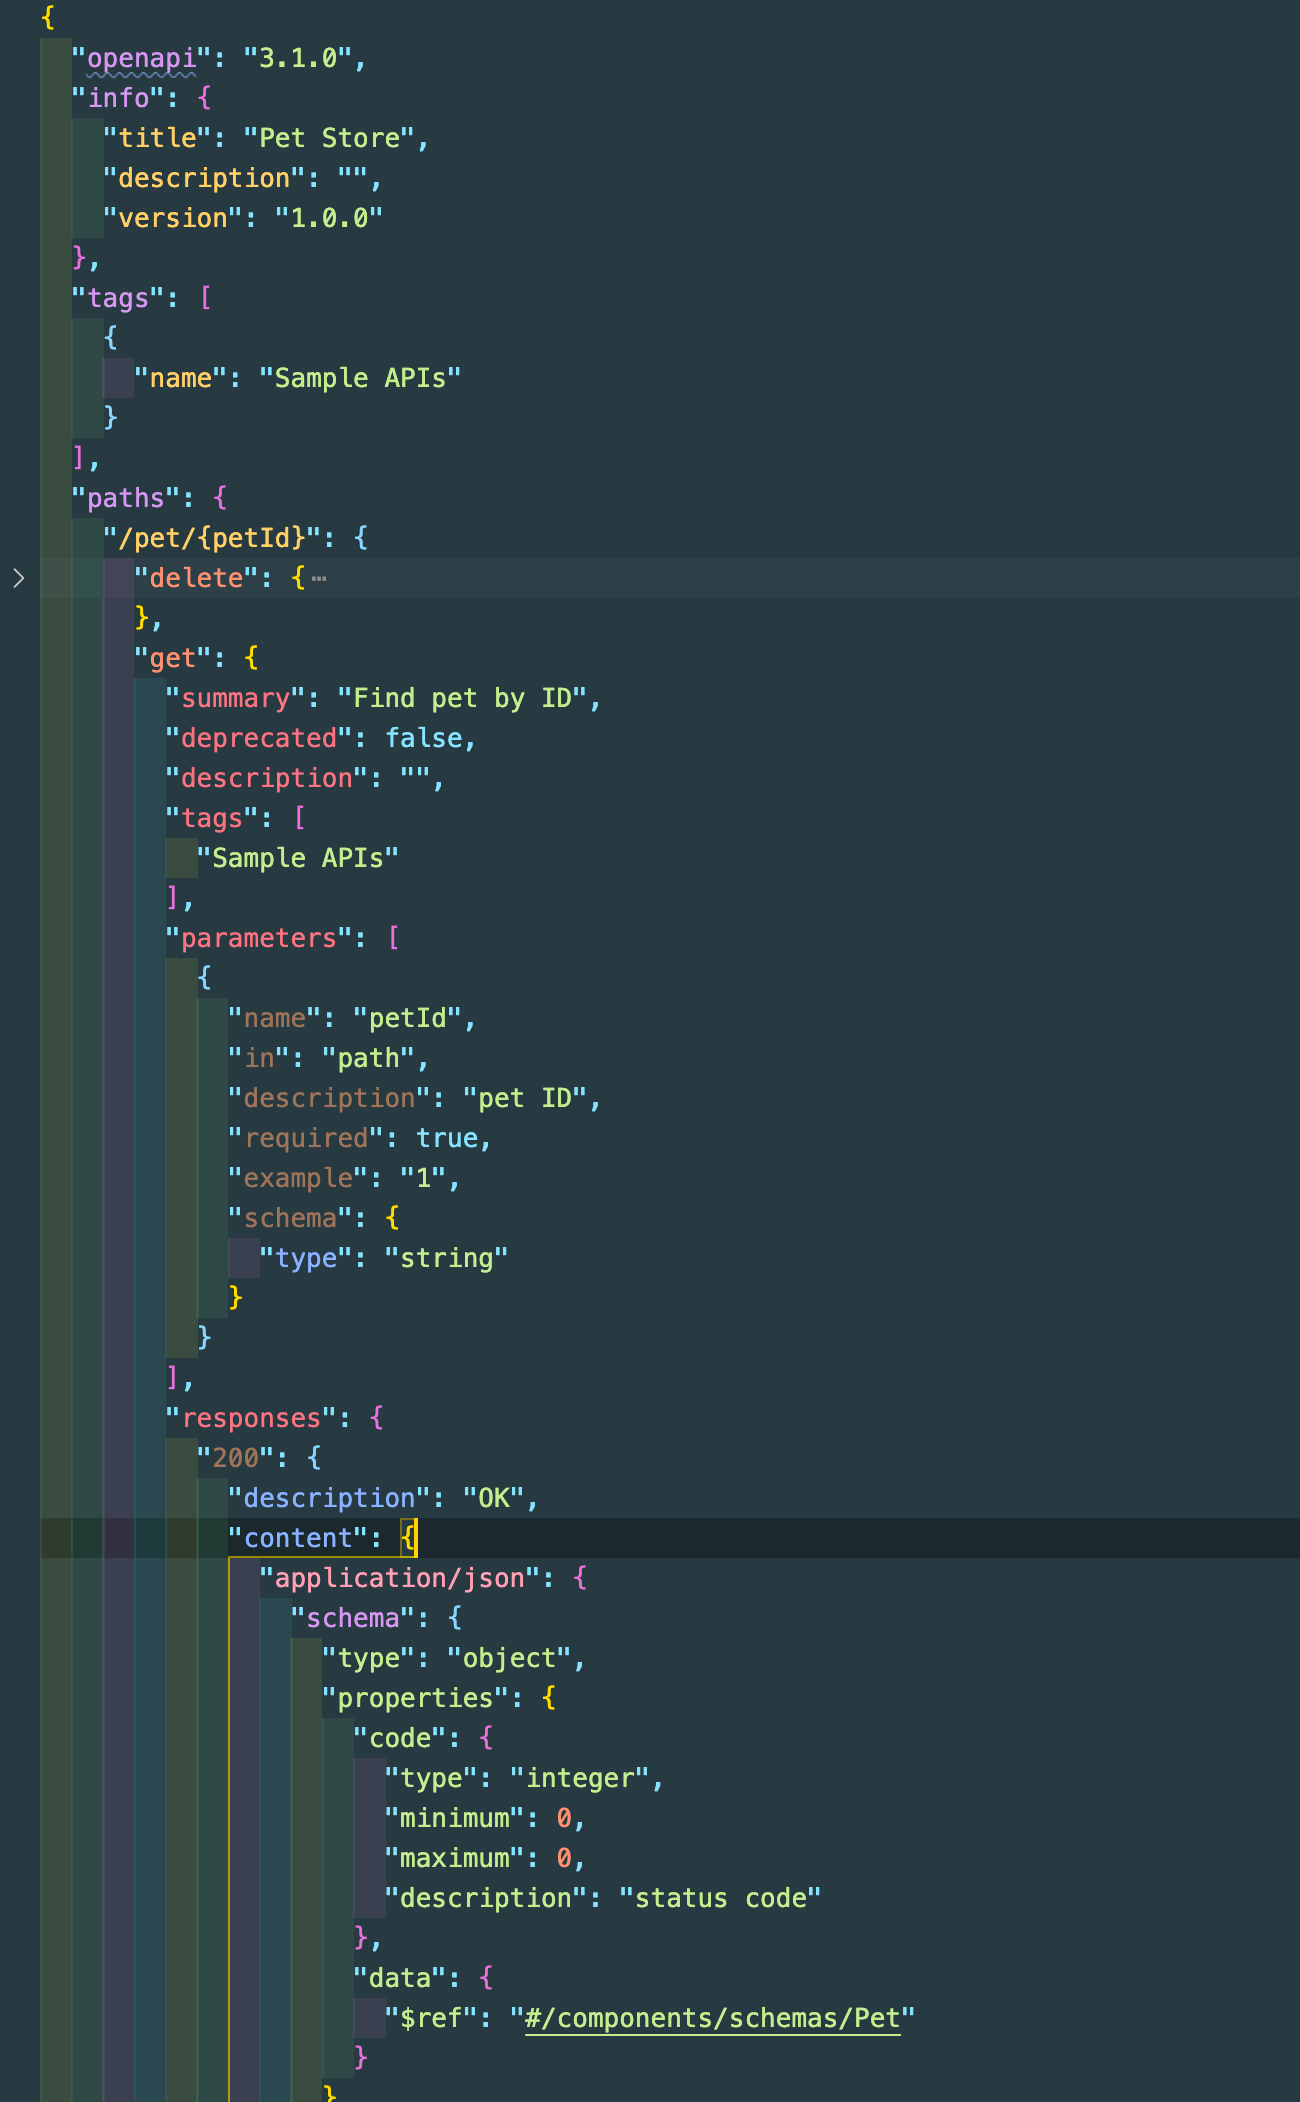Click the "Sample APIs" entry in get tags
The height and width of the screenshot is (2102, 1300).
tap(298, 858)
